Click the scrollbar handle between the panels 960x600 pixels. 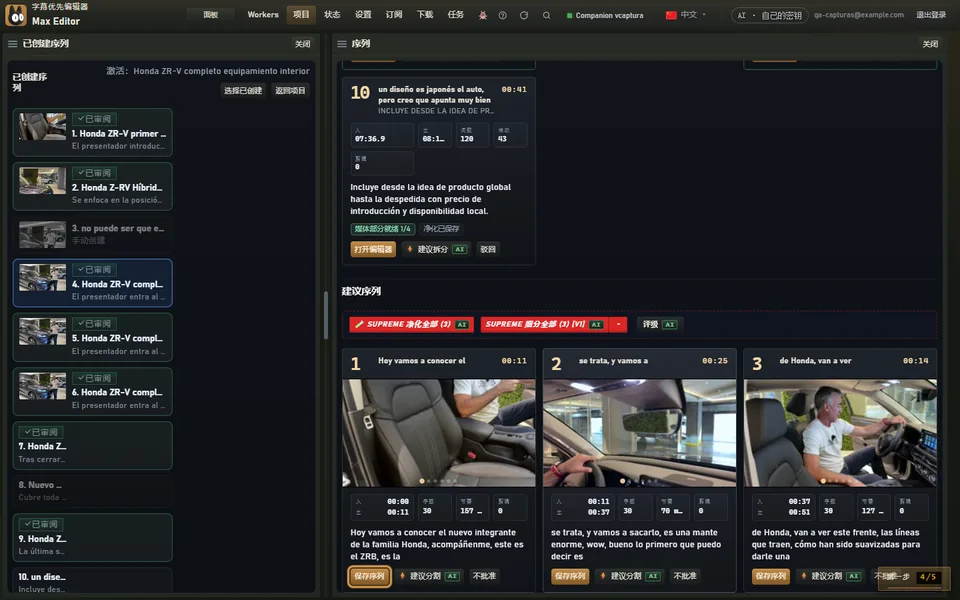[326, 315]
